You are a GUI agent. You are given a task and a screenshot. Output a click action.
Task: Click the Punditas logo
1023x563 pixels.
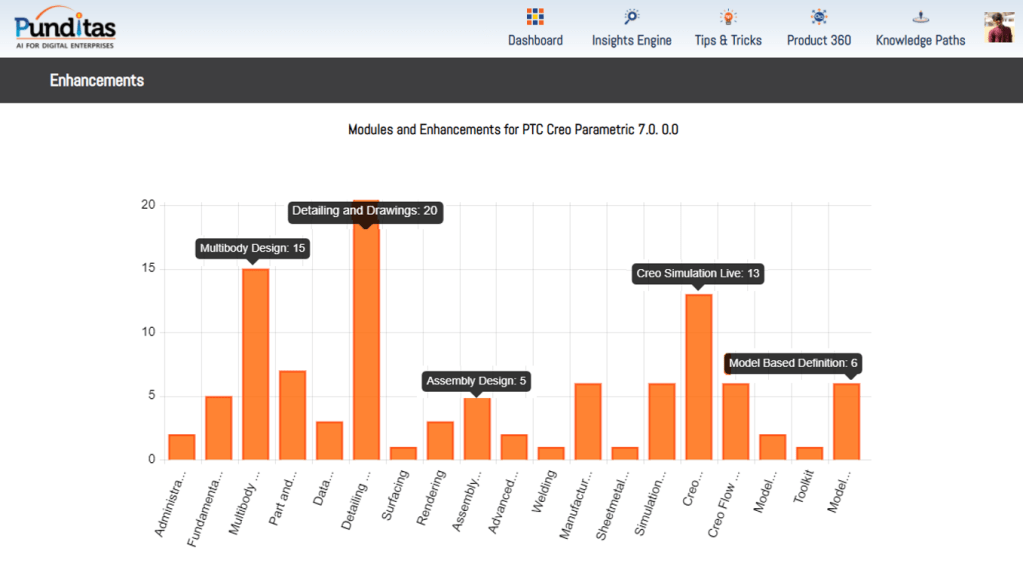(x=65, y=27)
